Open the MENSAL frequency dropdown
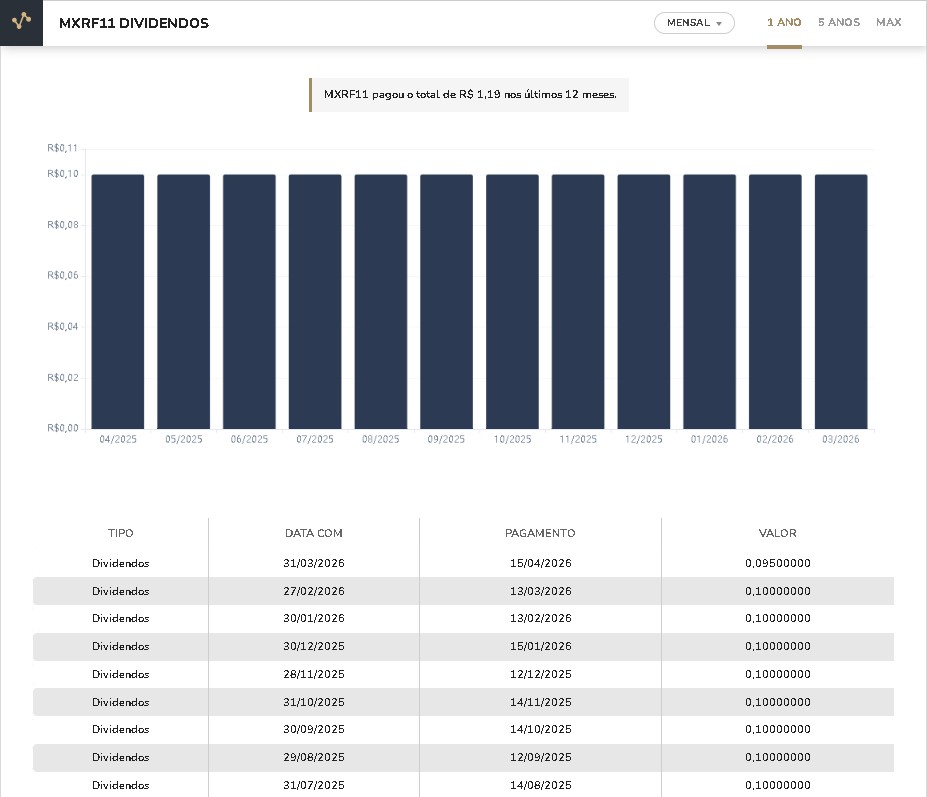Screen dimensions: 927x797 694,23
